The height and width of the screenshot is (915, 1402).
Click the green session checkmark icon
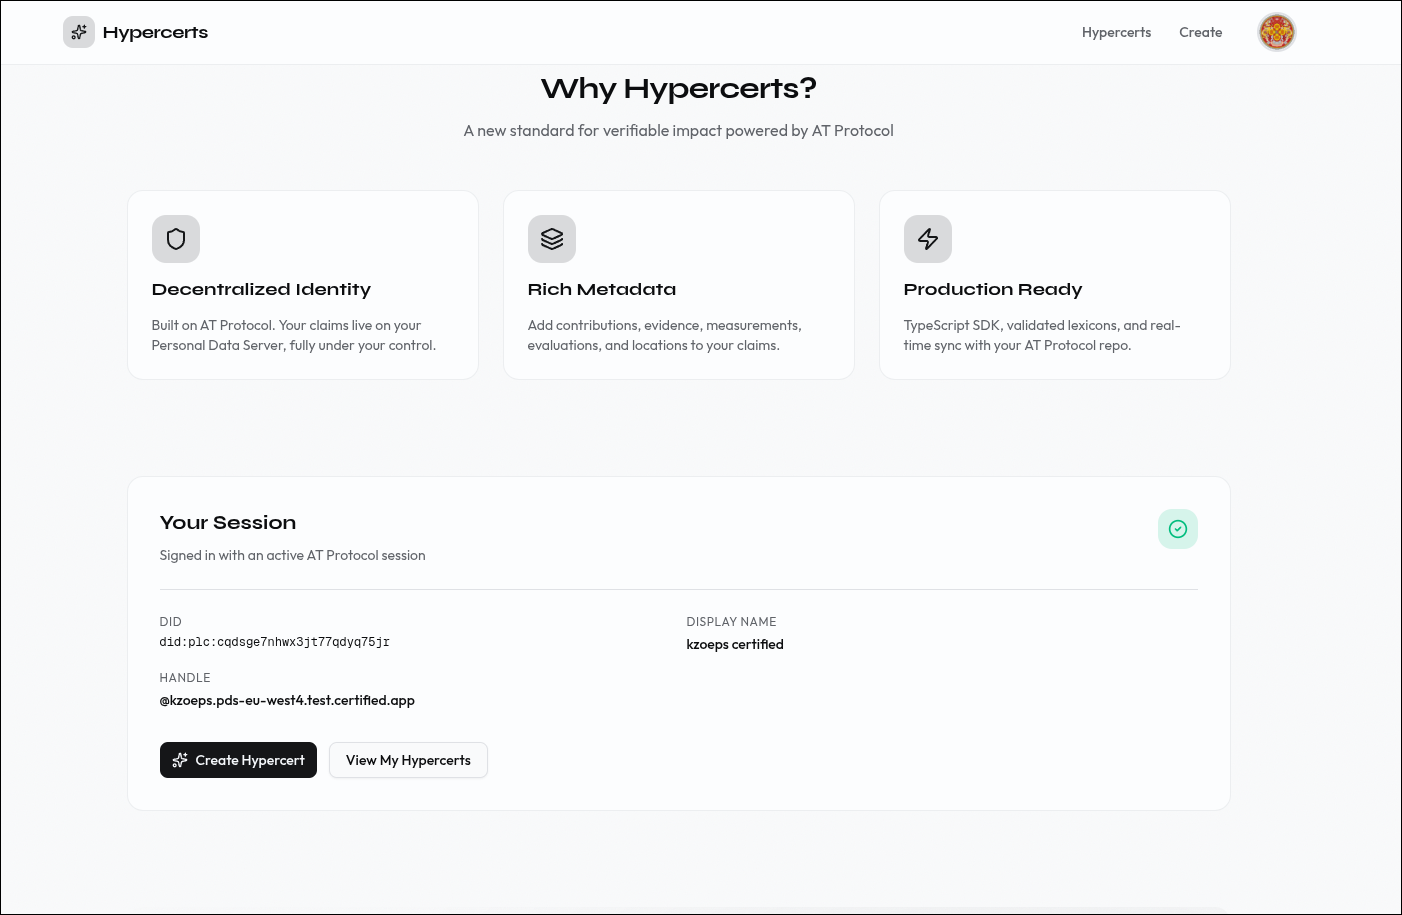[1177, 529]
